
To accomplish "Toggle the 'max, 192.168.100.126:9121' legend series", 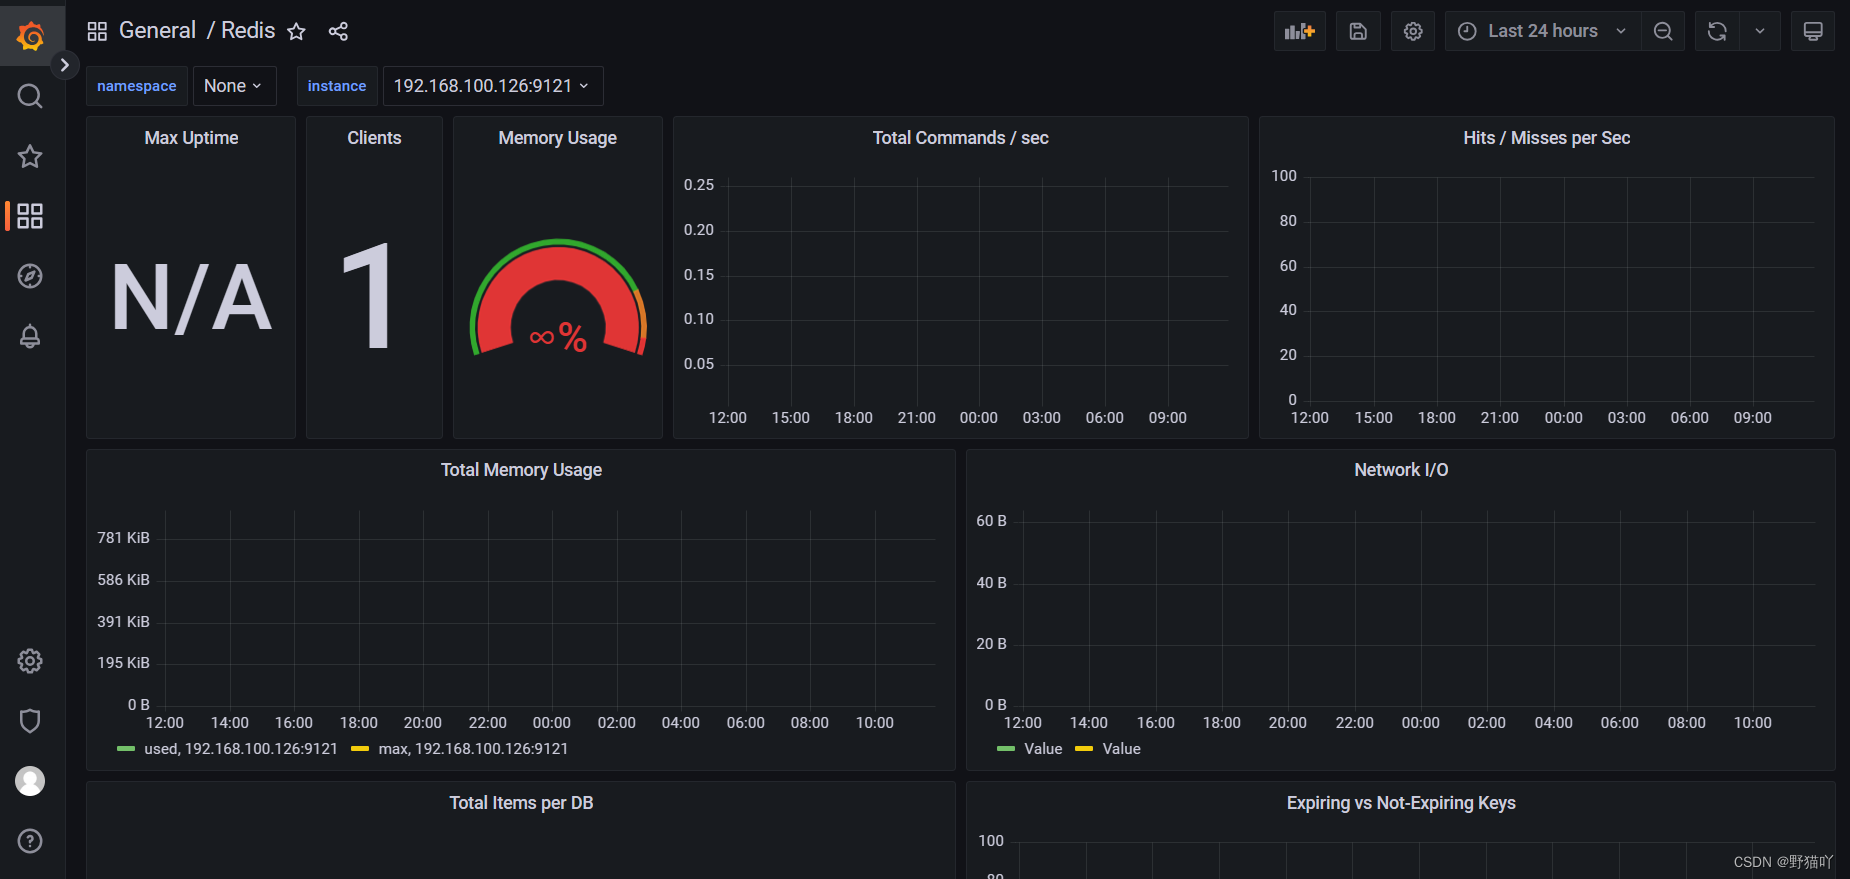I will (473, 749).
